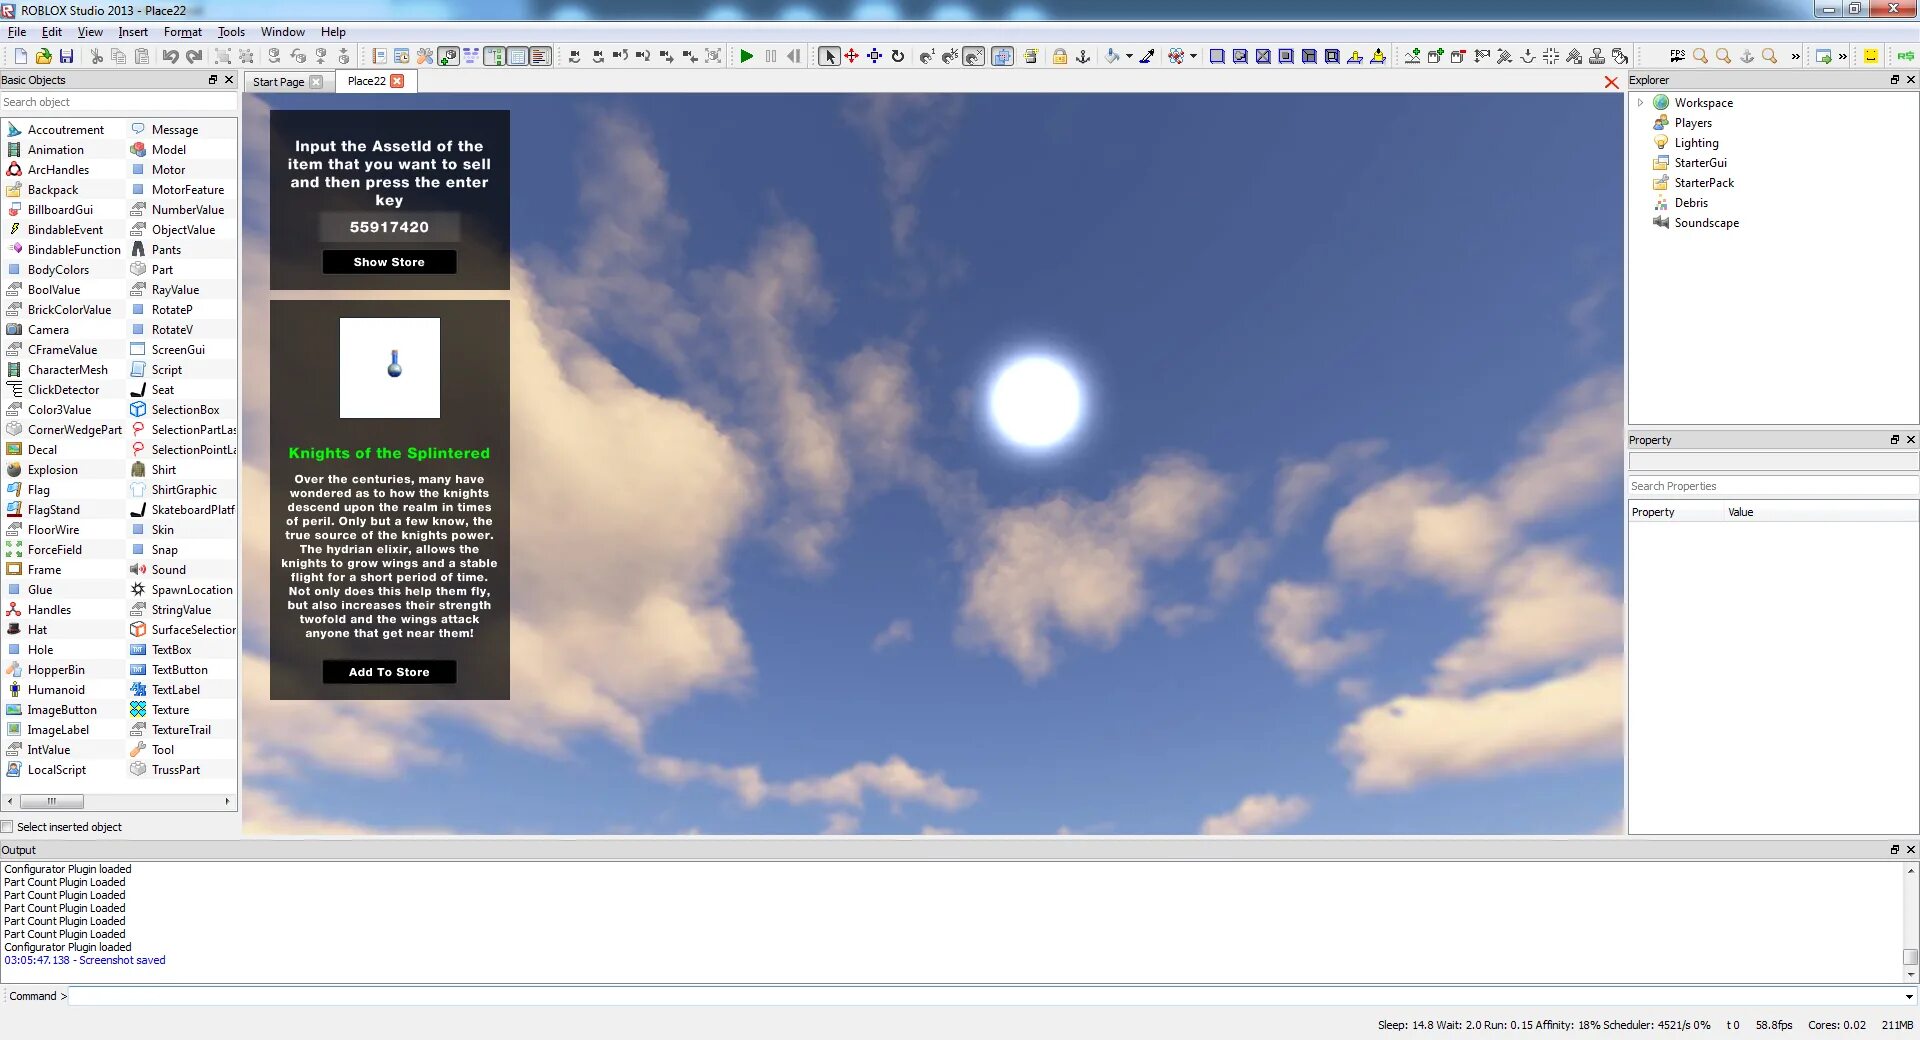Click the Pause icon in the toolbar
Image resolution: width=1920 pixels, height=1040 pixels.
click(770, 57)
